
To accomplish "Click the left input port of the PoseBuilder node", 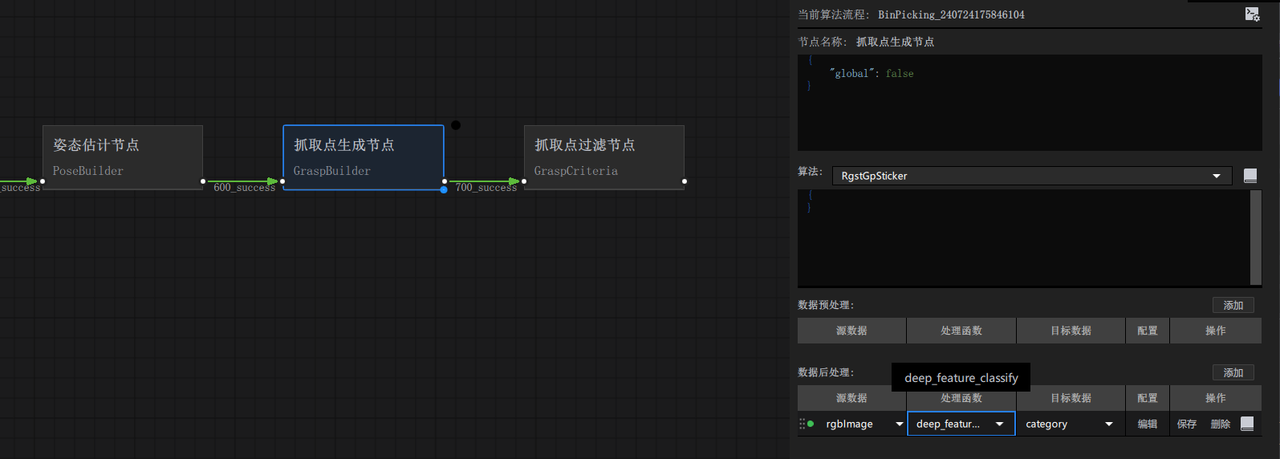I will [x=43, y=181].
